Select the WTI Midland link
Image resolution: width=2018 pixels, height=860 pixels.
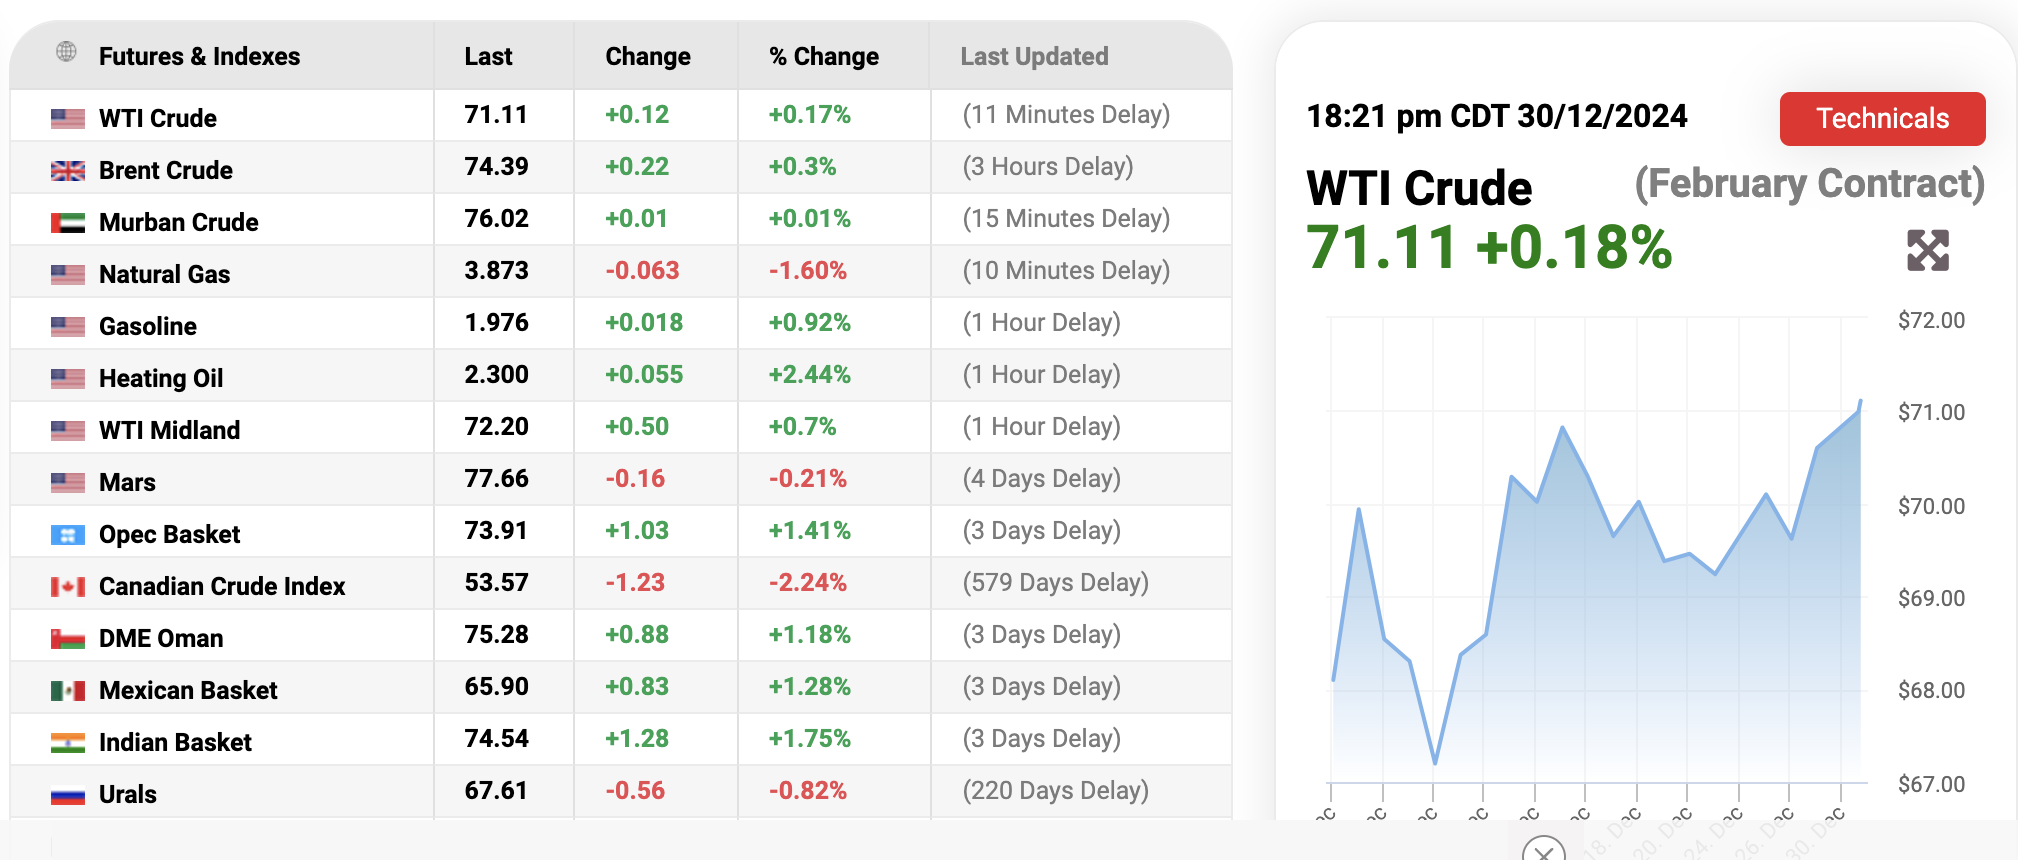click(170, 431)
